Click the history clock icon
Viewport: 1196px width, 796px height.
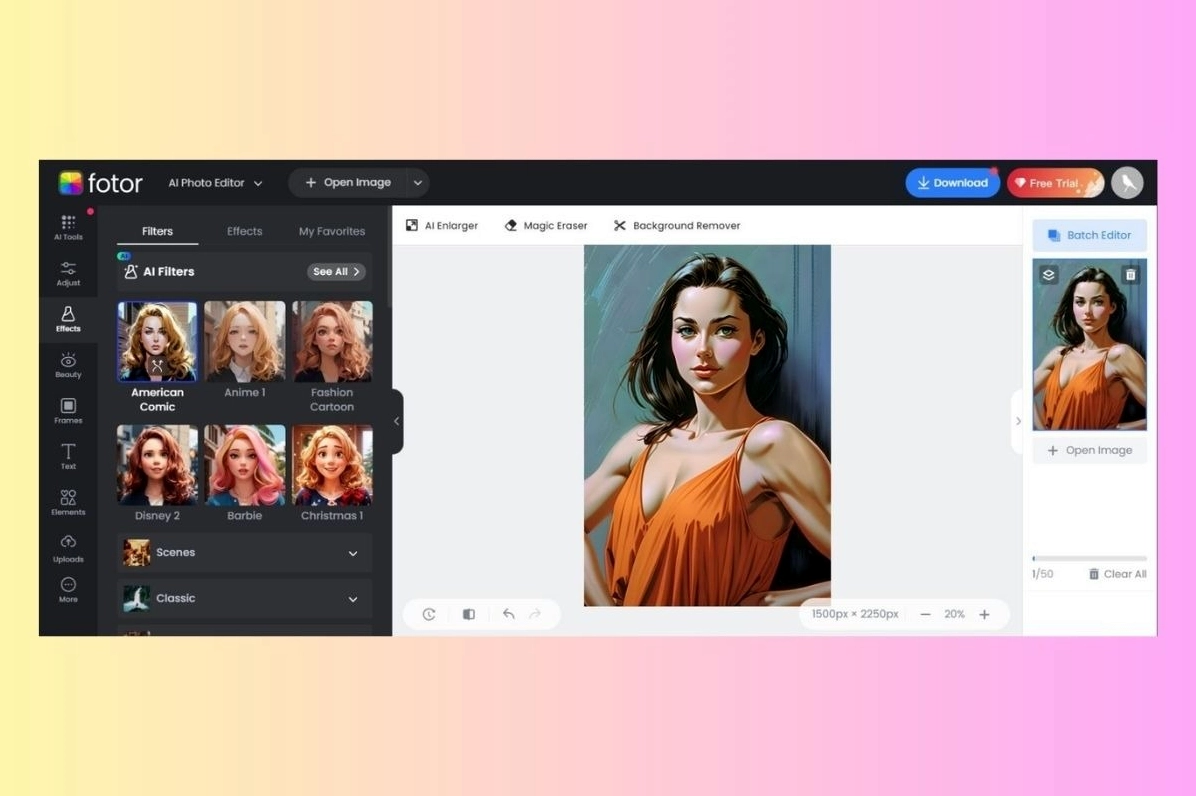[429, 614]
